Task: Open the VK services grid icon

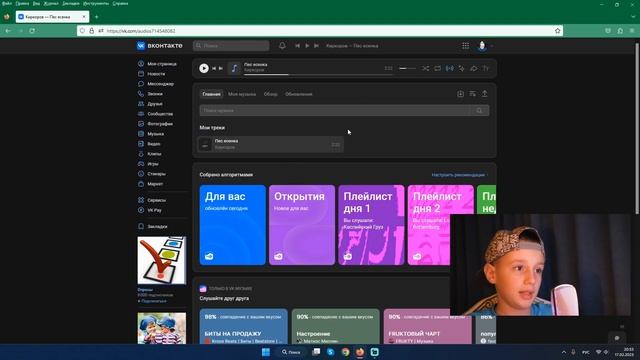Action: click(465, 46)
